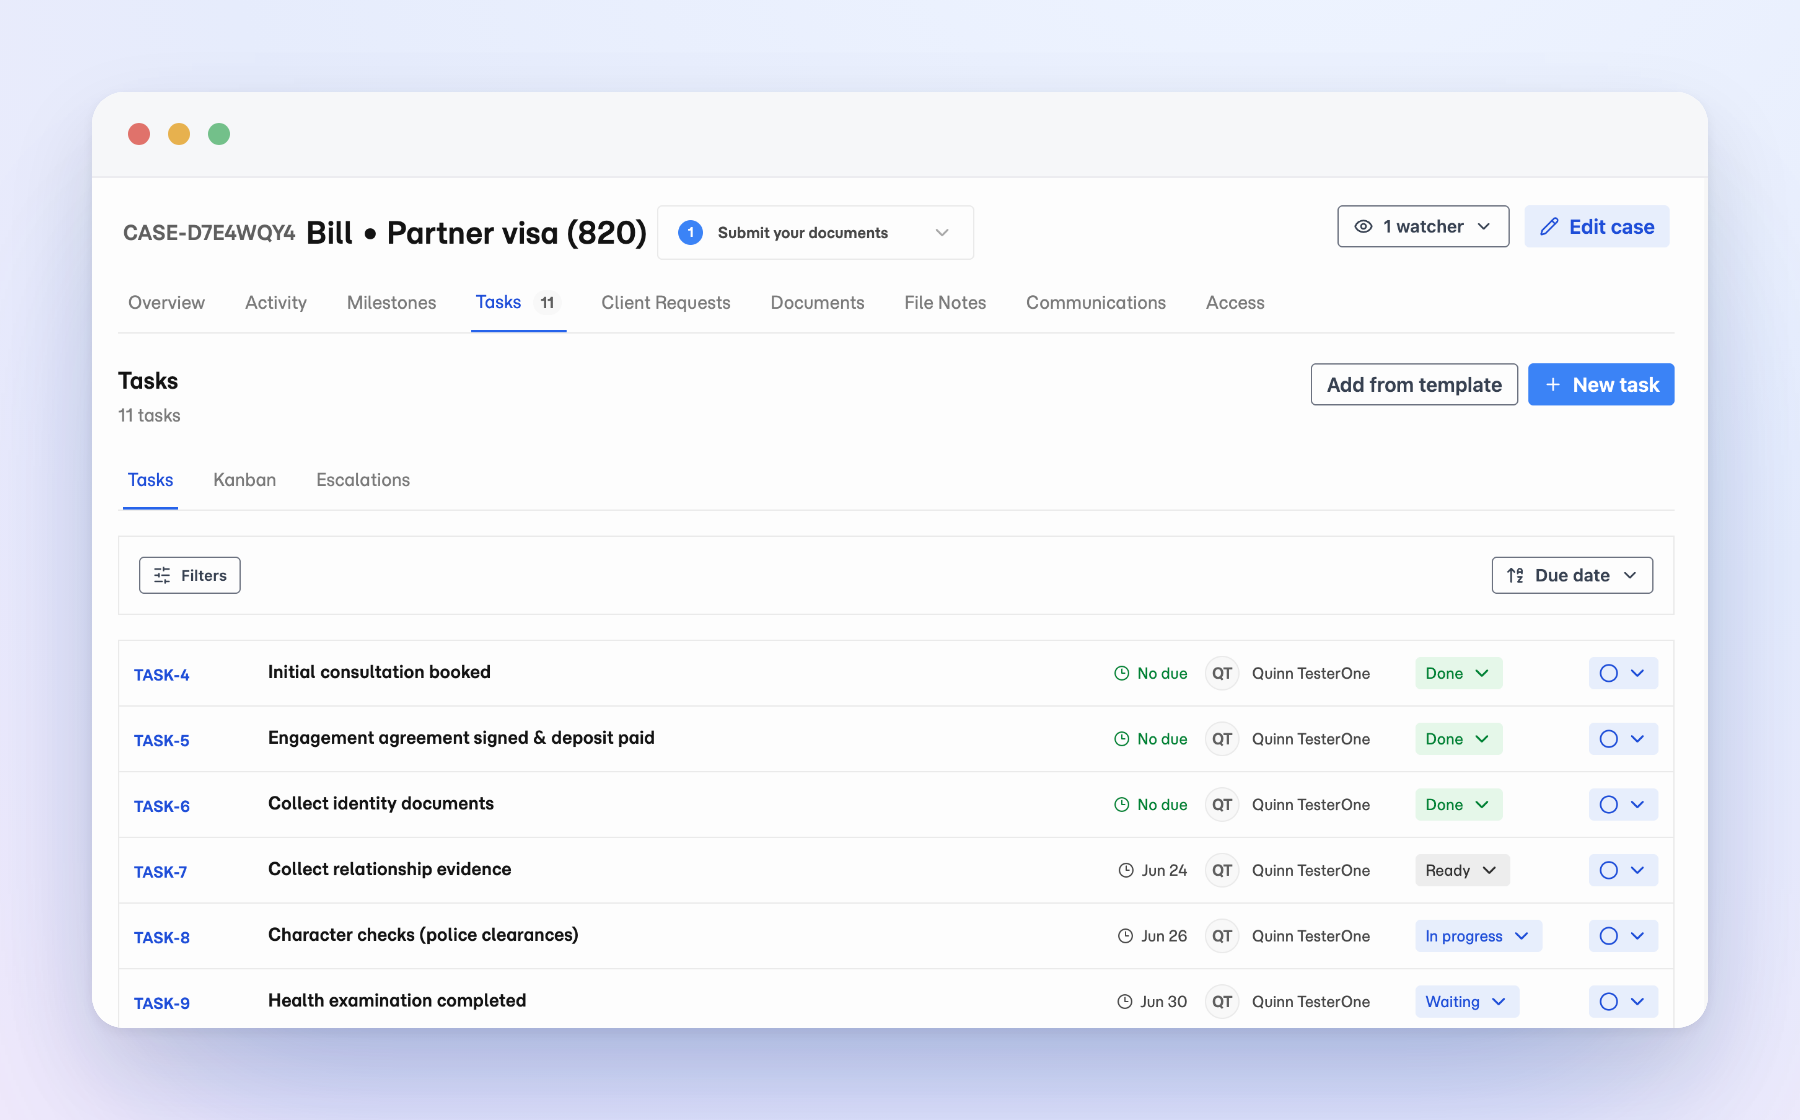Open the Access tab

coord(1235,303)
